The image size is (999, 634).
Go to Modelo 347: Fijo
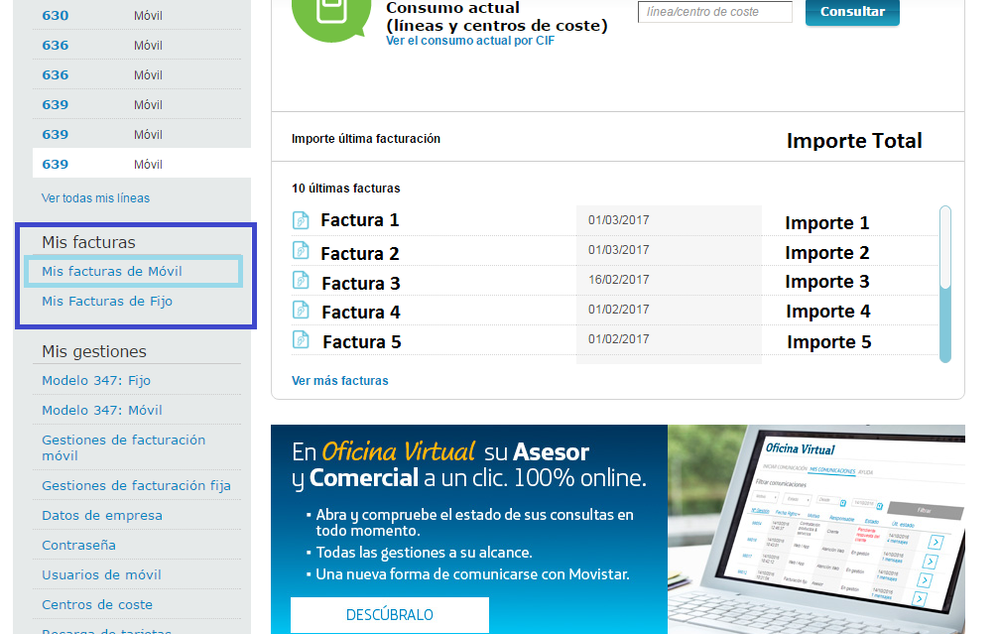pos(96,380)
